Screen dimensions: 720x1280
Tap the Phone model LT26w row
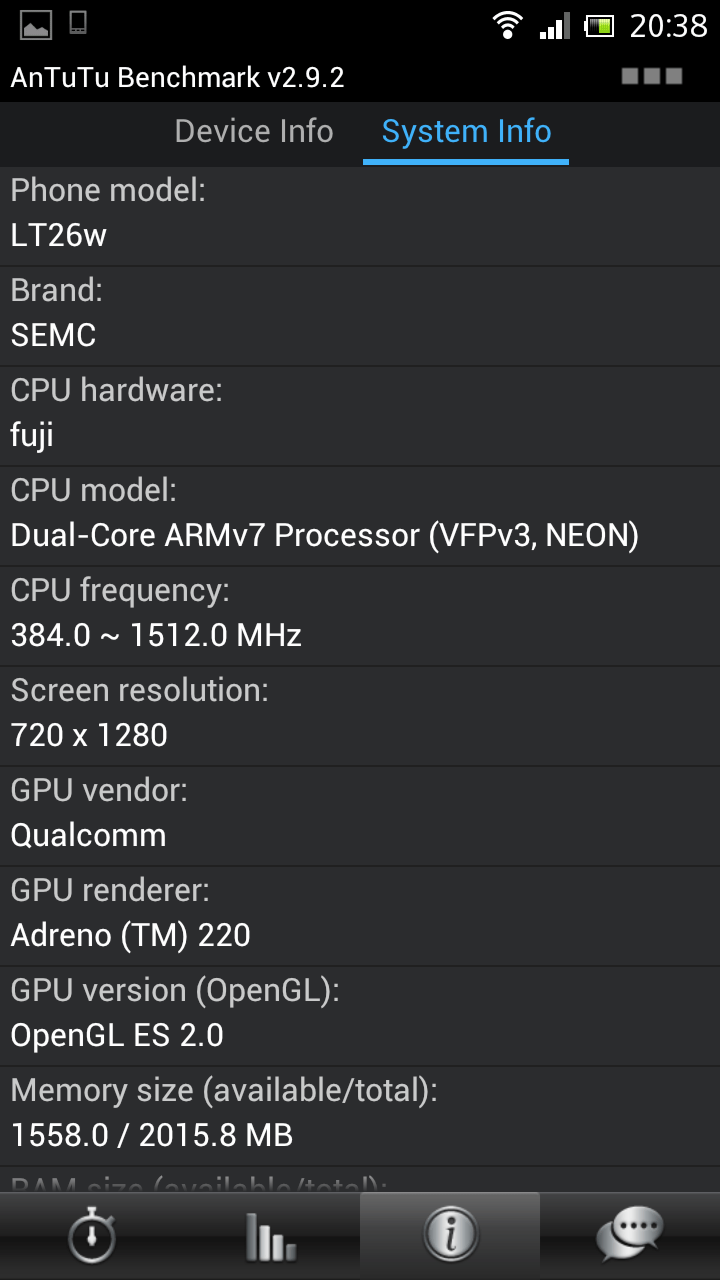(360, 215)
